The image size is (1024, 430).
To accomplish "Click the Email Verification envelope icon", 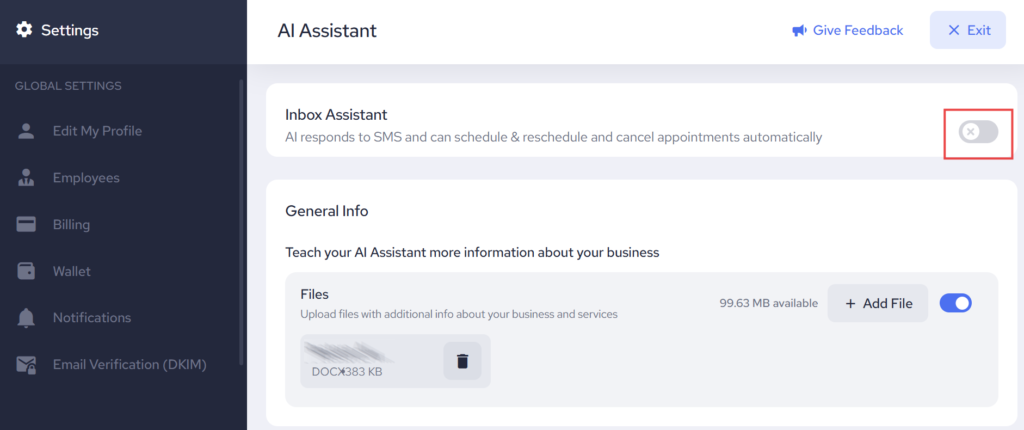I will pos(26,365).
